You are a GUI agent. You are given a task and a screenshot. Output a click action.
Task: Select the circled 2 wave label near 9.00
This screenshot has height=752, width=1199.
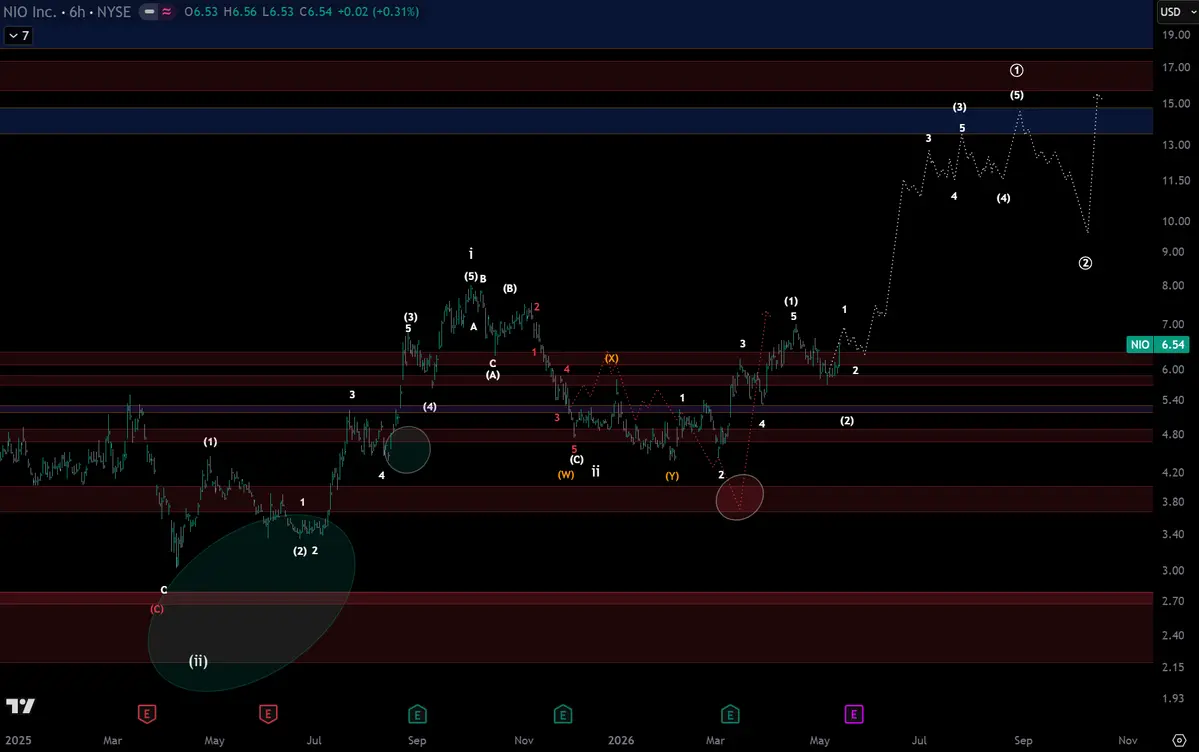point(1085,263)
